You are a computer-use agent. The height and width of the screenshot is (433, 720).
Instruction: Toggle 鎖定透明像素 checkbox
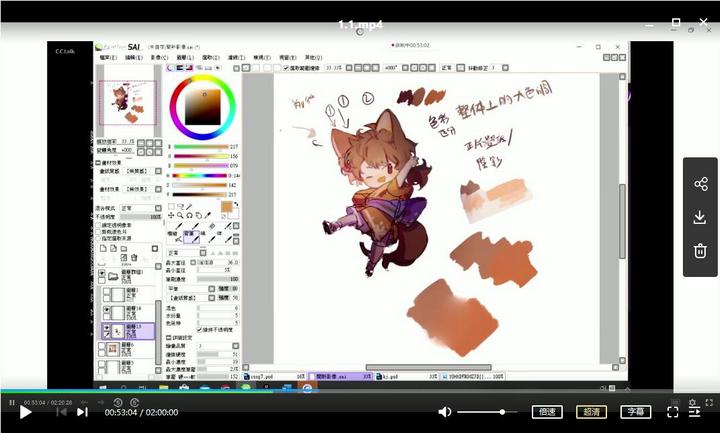pyautogui.click(x=98, y=225)
